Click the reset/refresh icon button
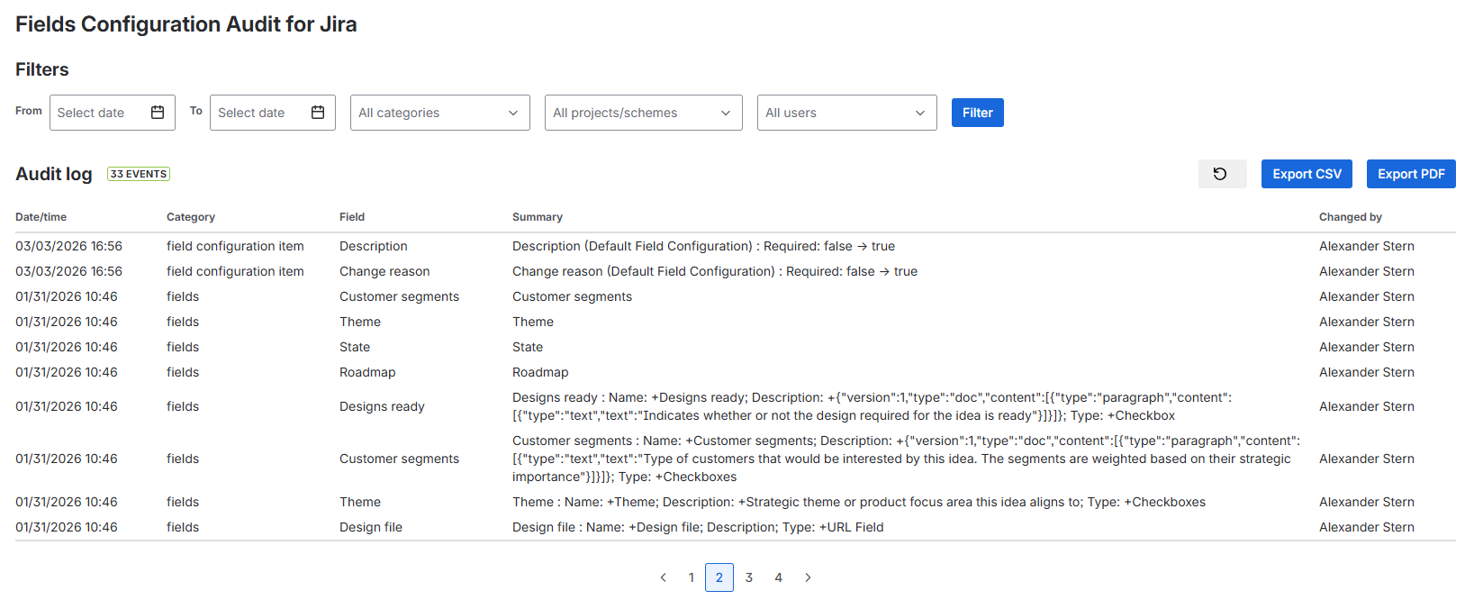 [x=1221, y=174]
